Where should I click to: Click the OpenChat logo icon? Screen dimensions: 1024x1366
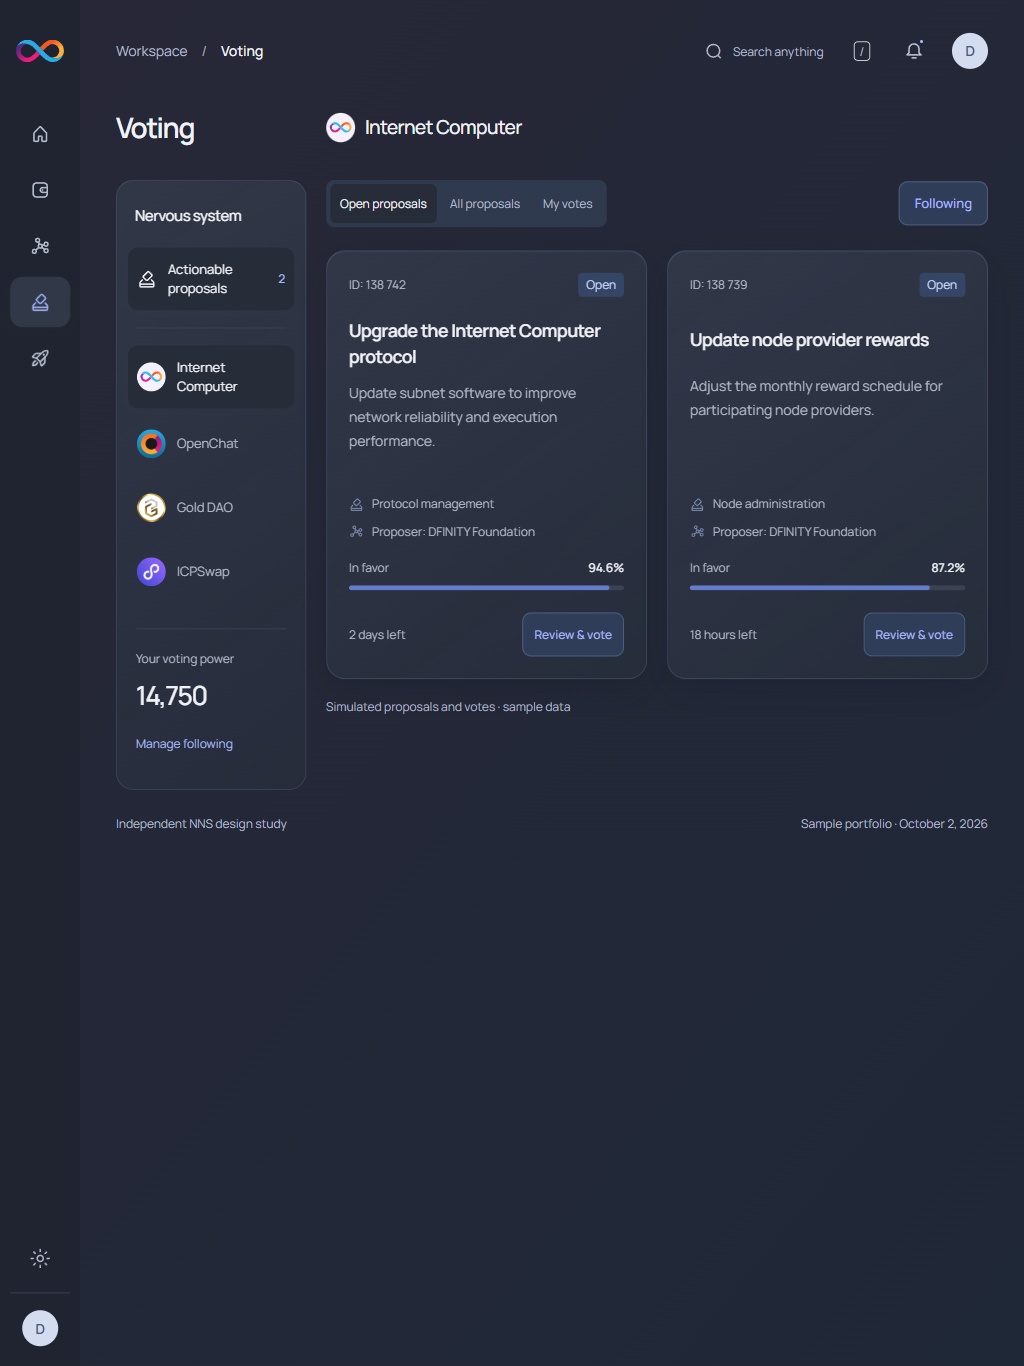[151, 443]
